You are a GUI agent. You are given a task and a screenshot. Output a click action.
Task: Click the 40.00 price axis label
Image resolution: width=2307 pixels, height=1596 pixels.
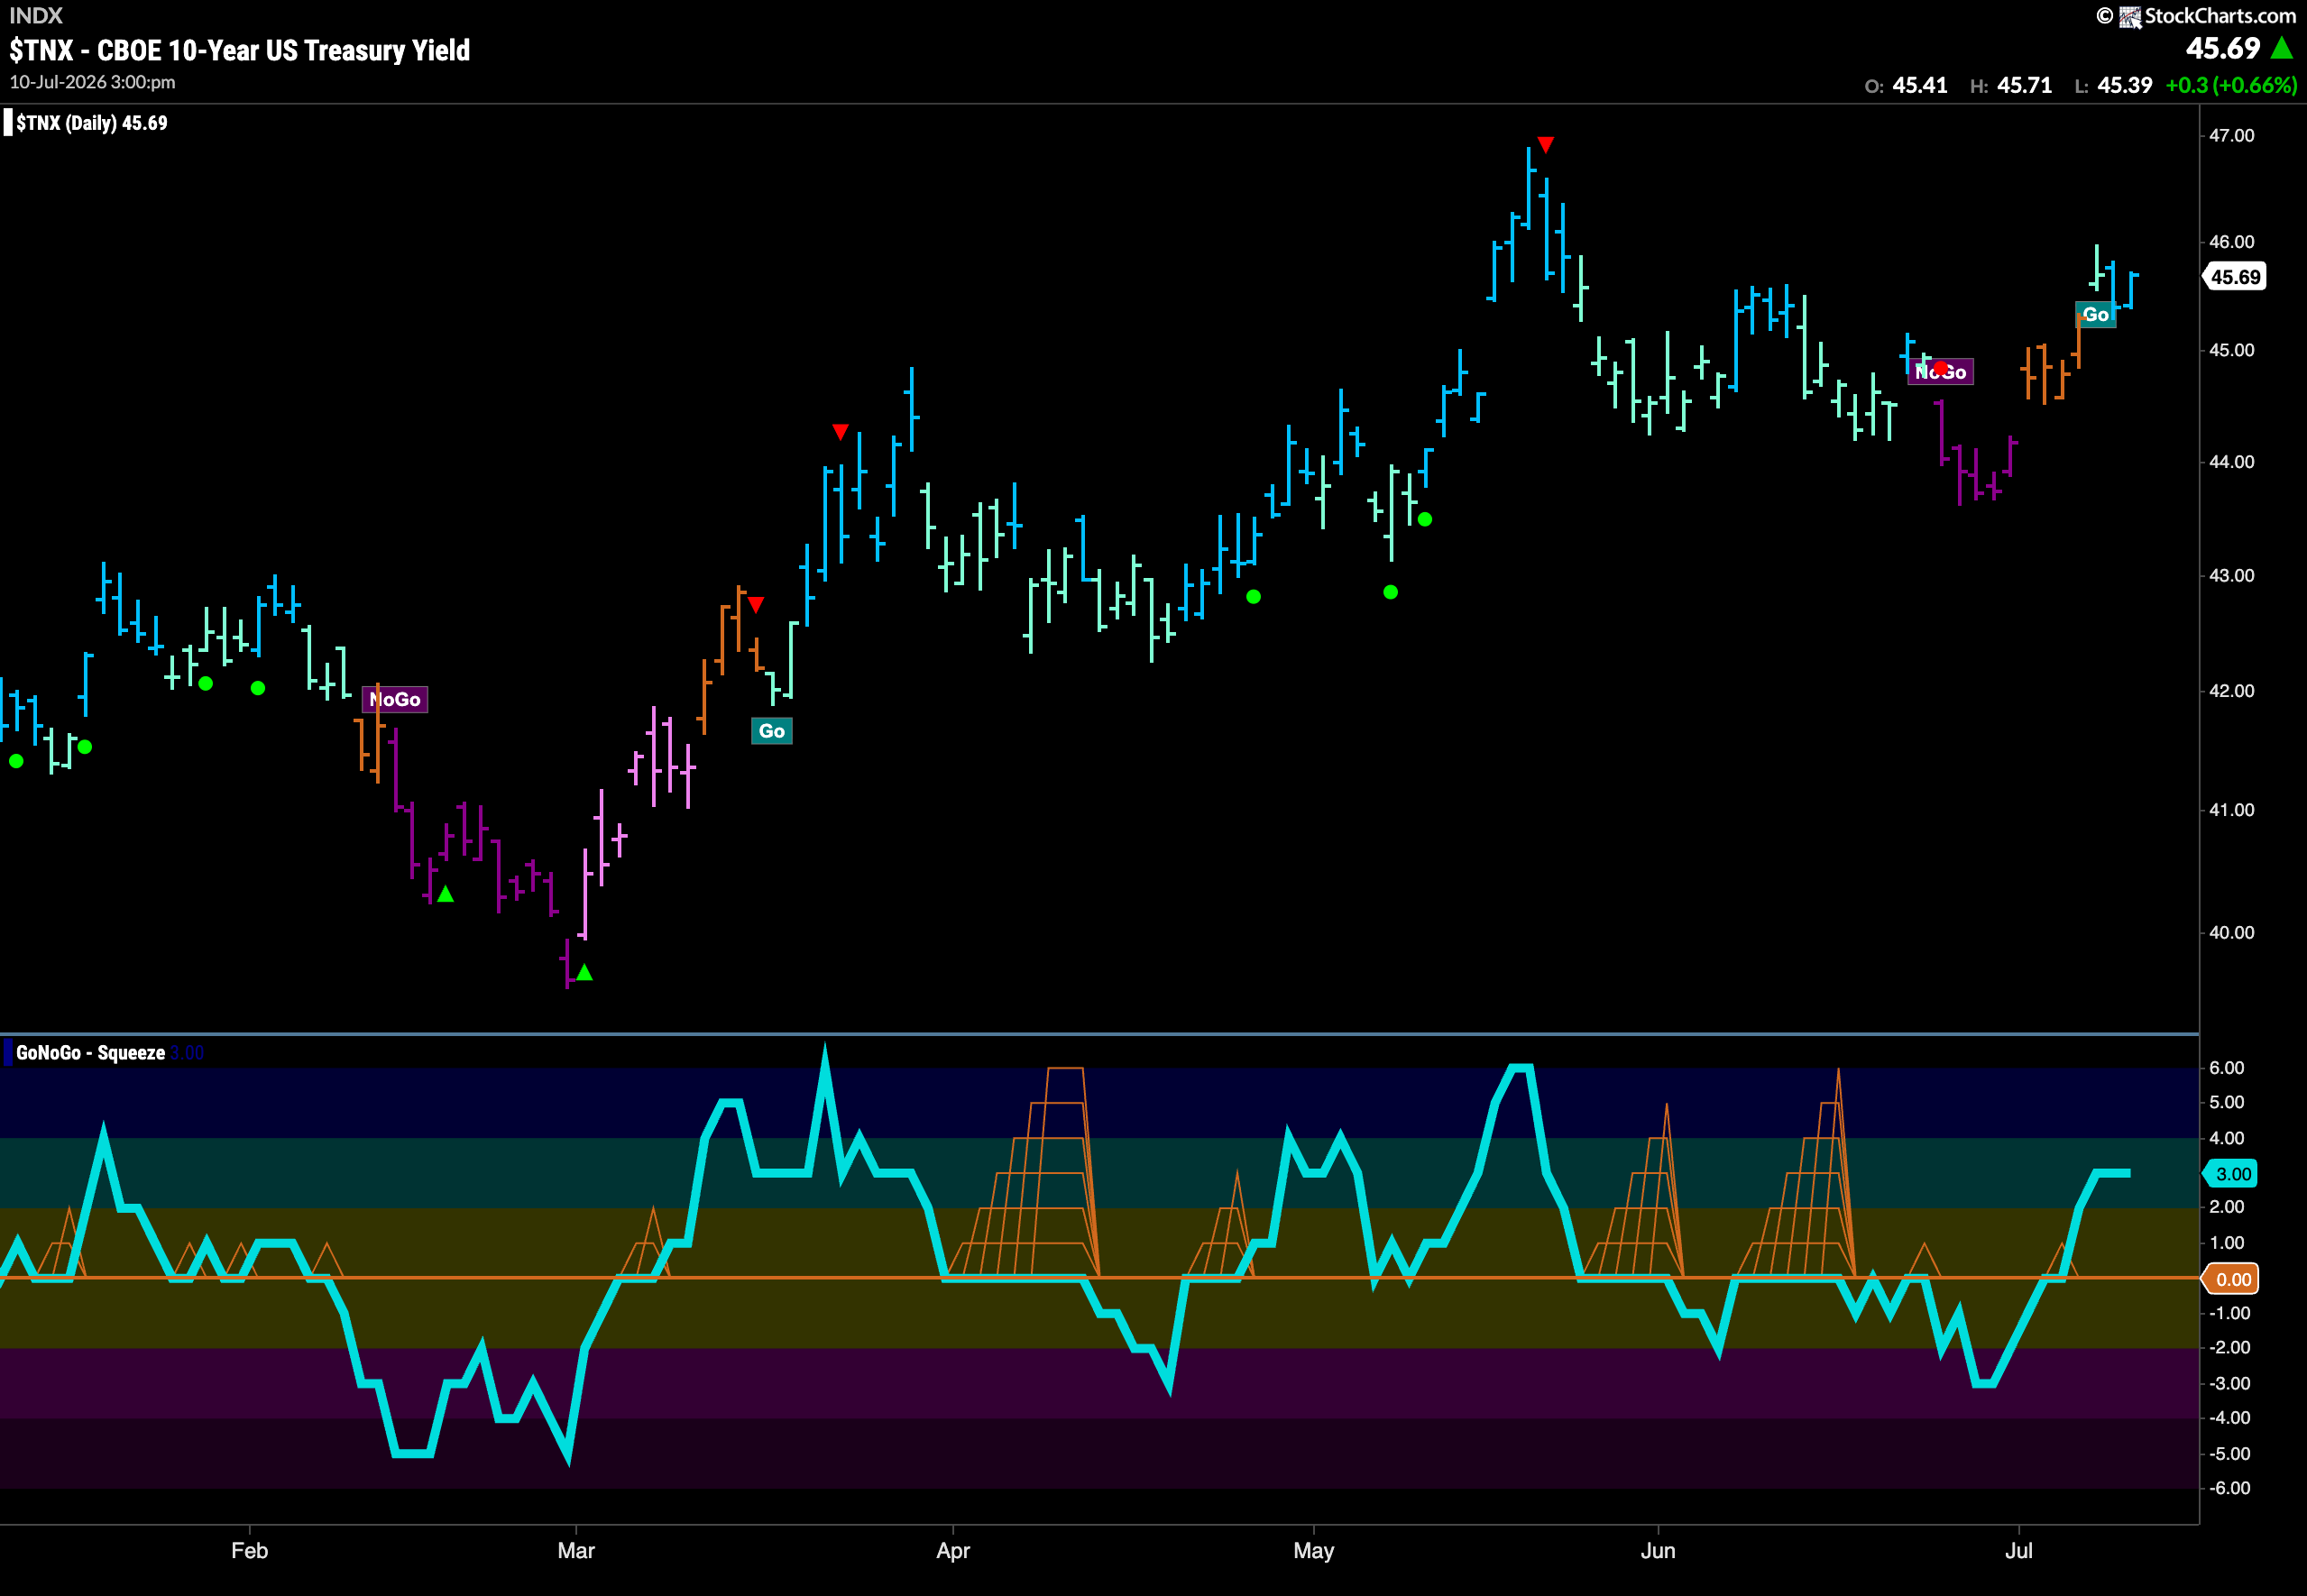point(2232,933)
